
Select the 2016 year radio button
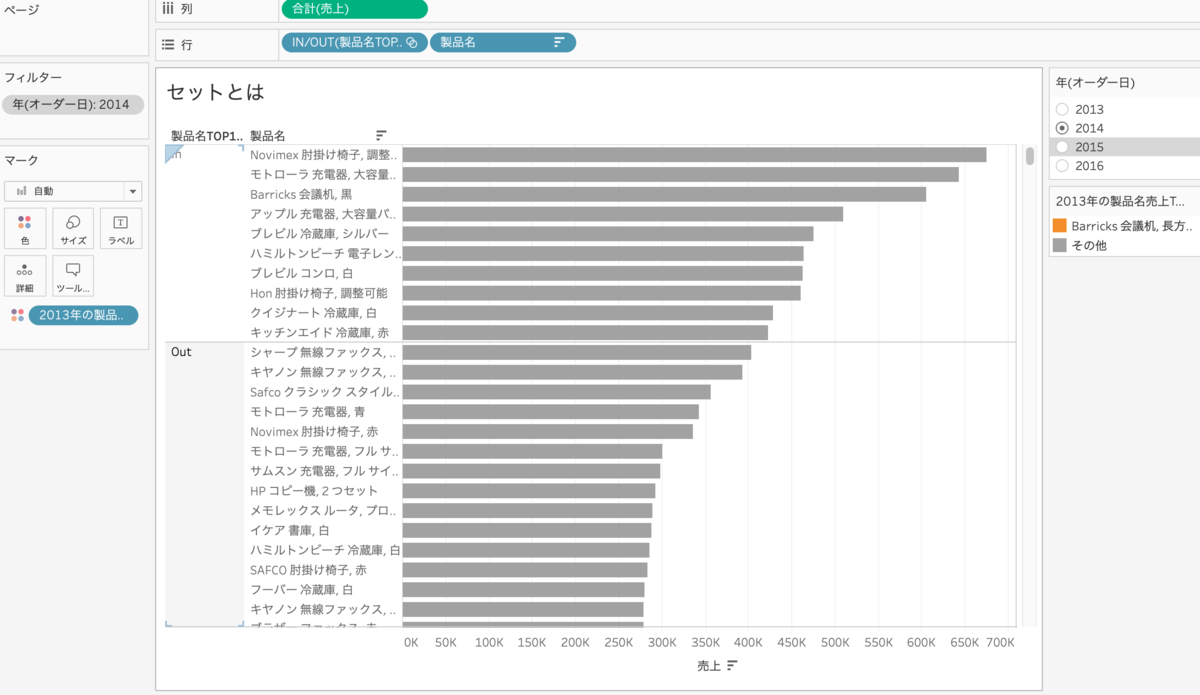(1062, 166)
